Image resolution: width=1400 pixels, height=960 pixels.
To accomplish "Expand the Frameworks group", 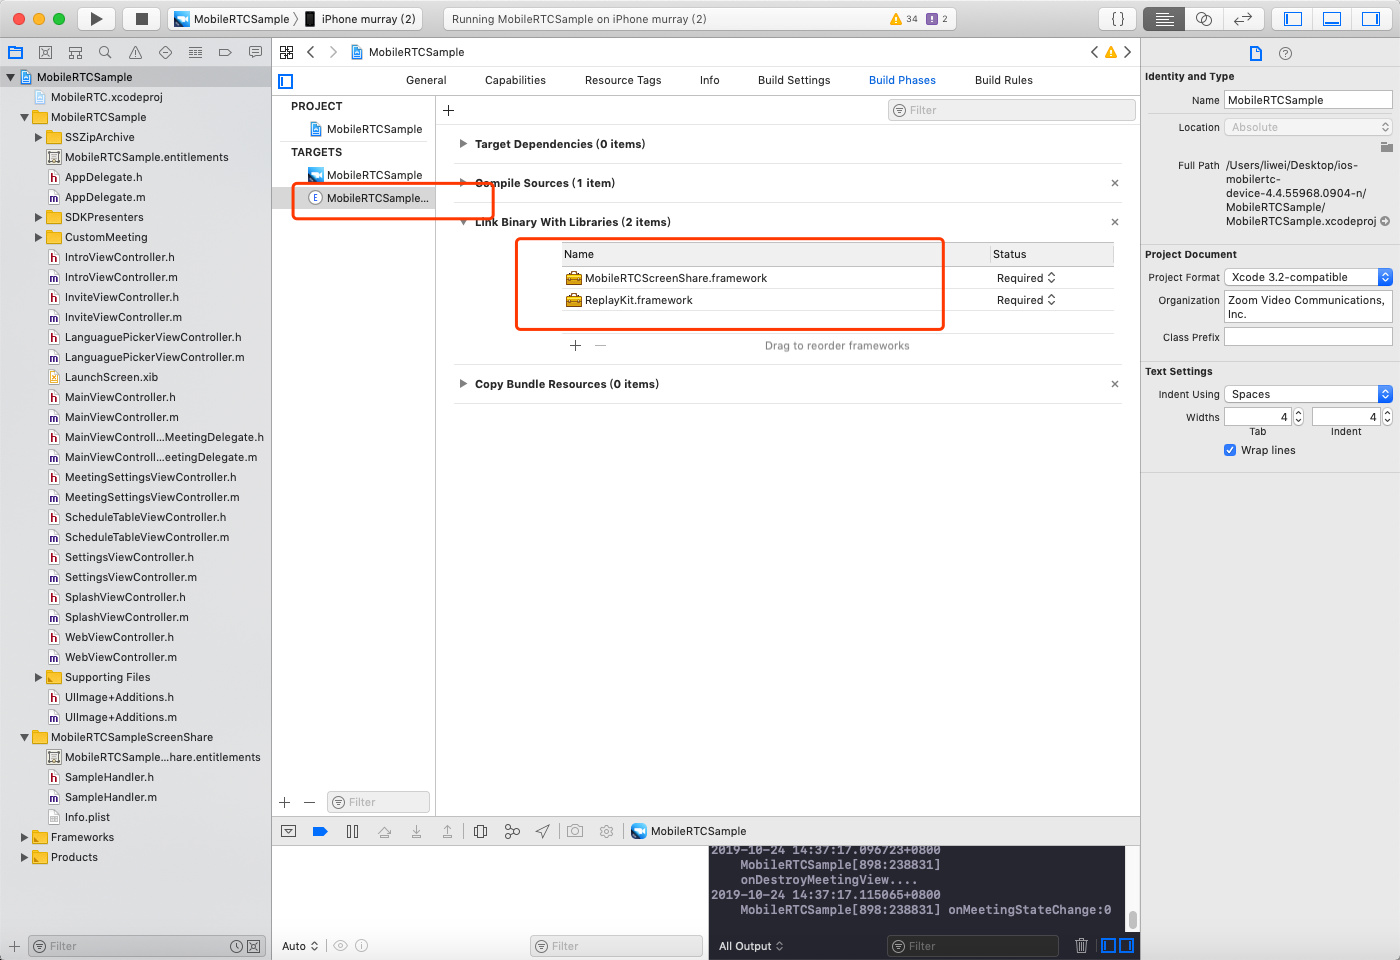I will pos(24,837).
